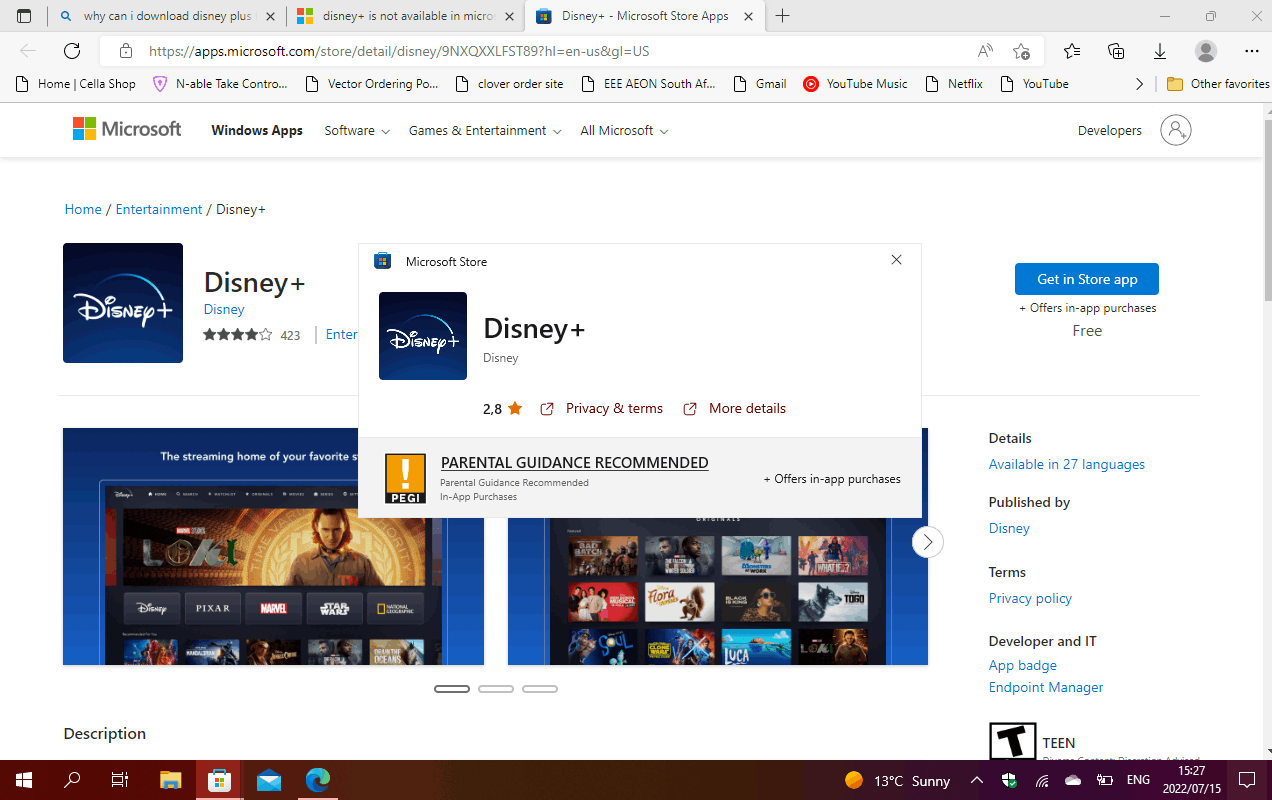This screenshot has height=800, width=1272.
Task: Select the second screenshot carousel indicator
Action: [496, 689]
